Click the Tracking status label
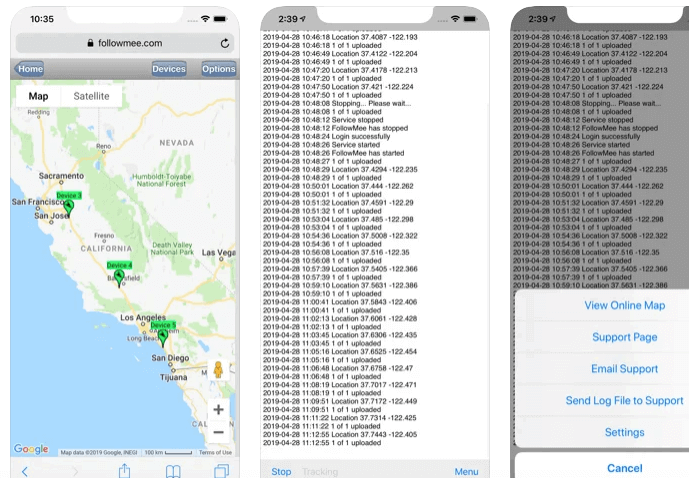Viewport: 689px width, 478px height. coord(320,471)
